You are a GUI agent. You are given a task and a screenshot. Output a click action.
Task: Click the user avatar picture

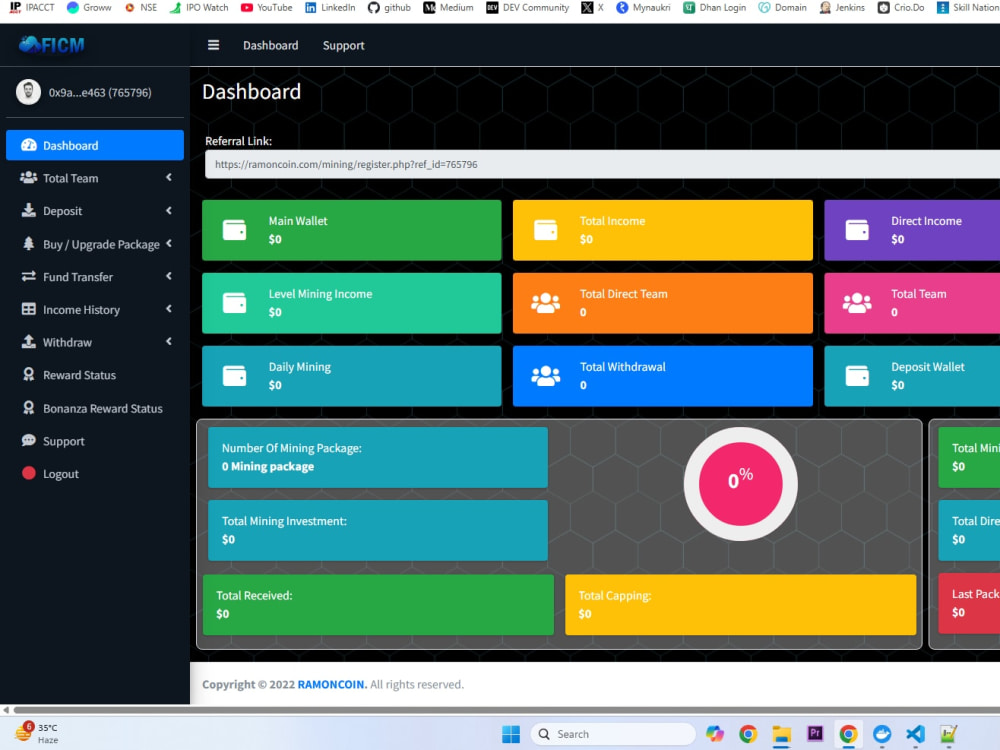(x=28, y=92)
